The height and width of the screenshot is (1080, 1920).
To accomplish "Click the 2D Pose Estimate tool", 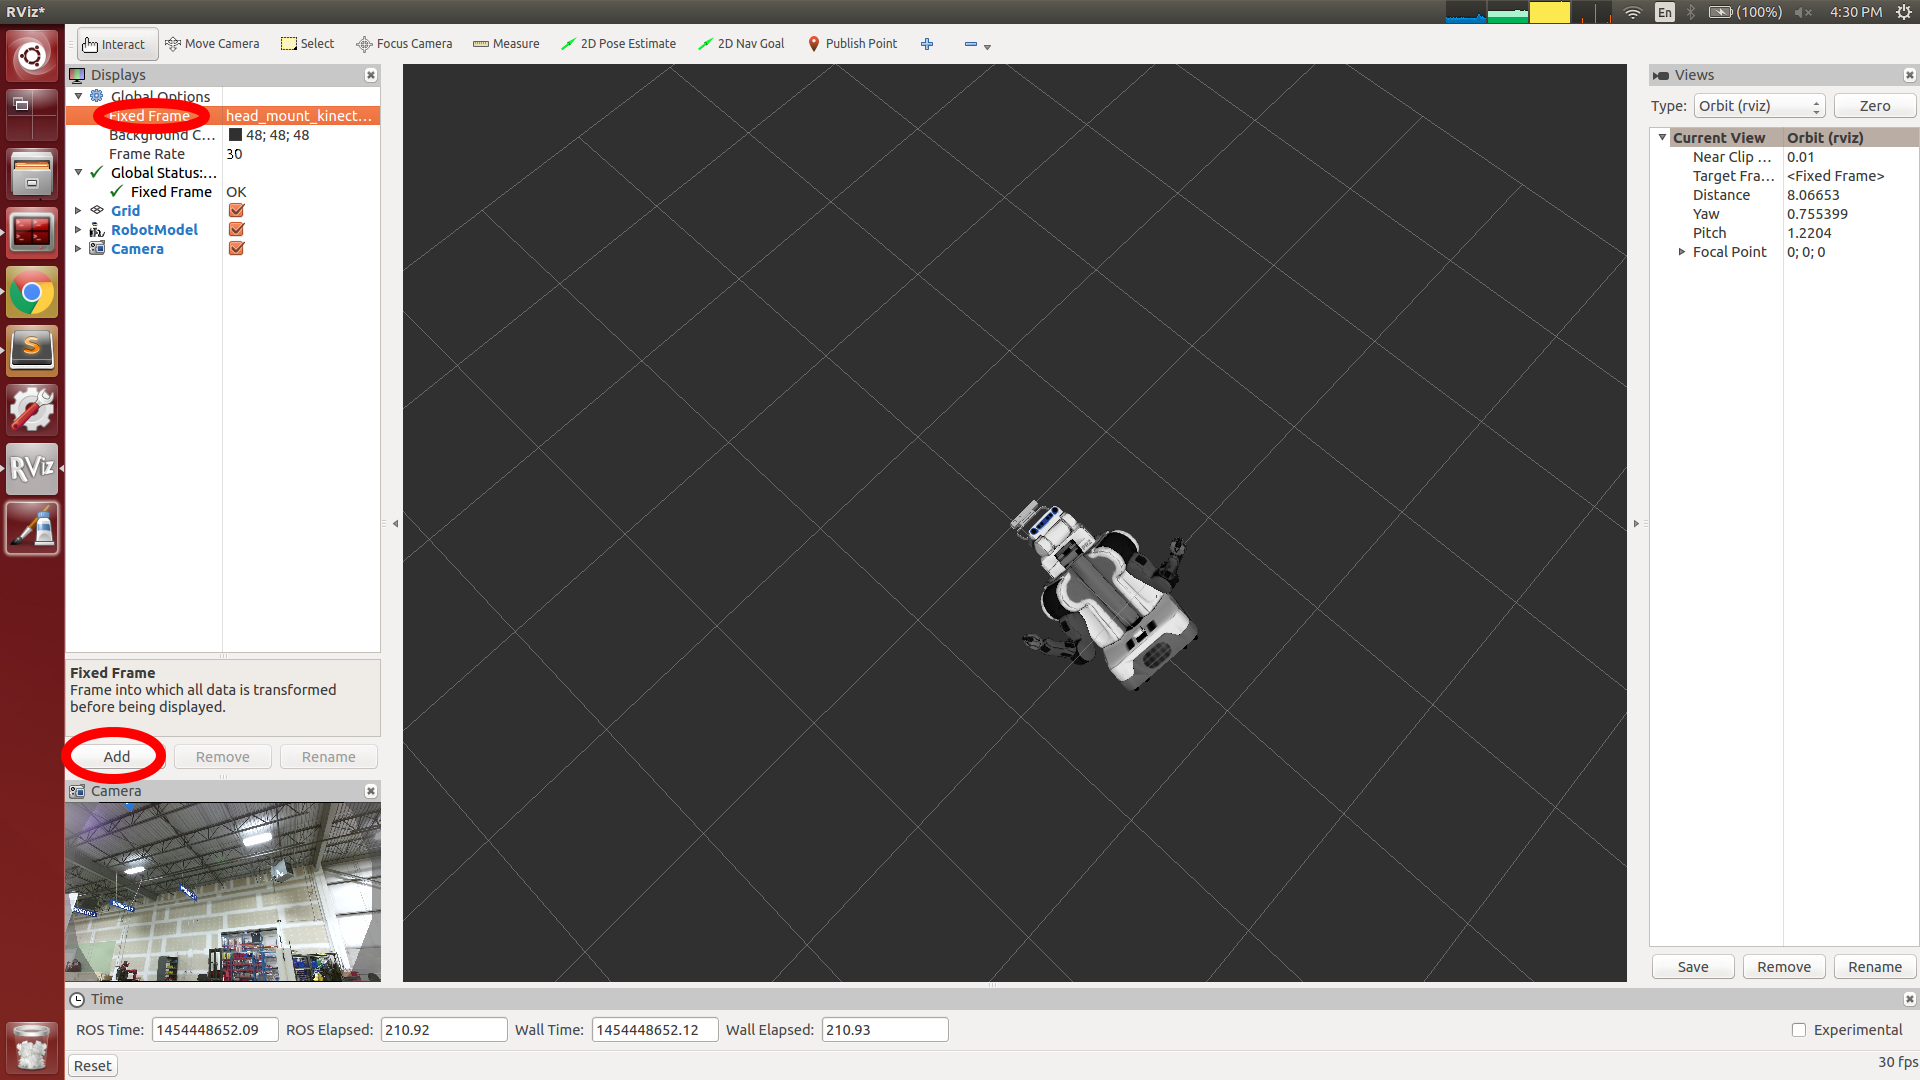I will 620,44.
